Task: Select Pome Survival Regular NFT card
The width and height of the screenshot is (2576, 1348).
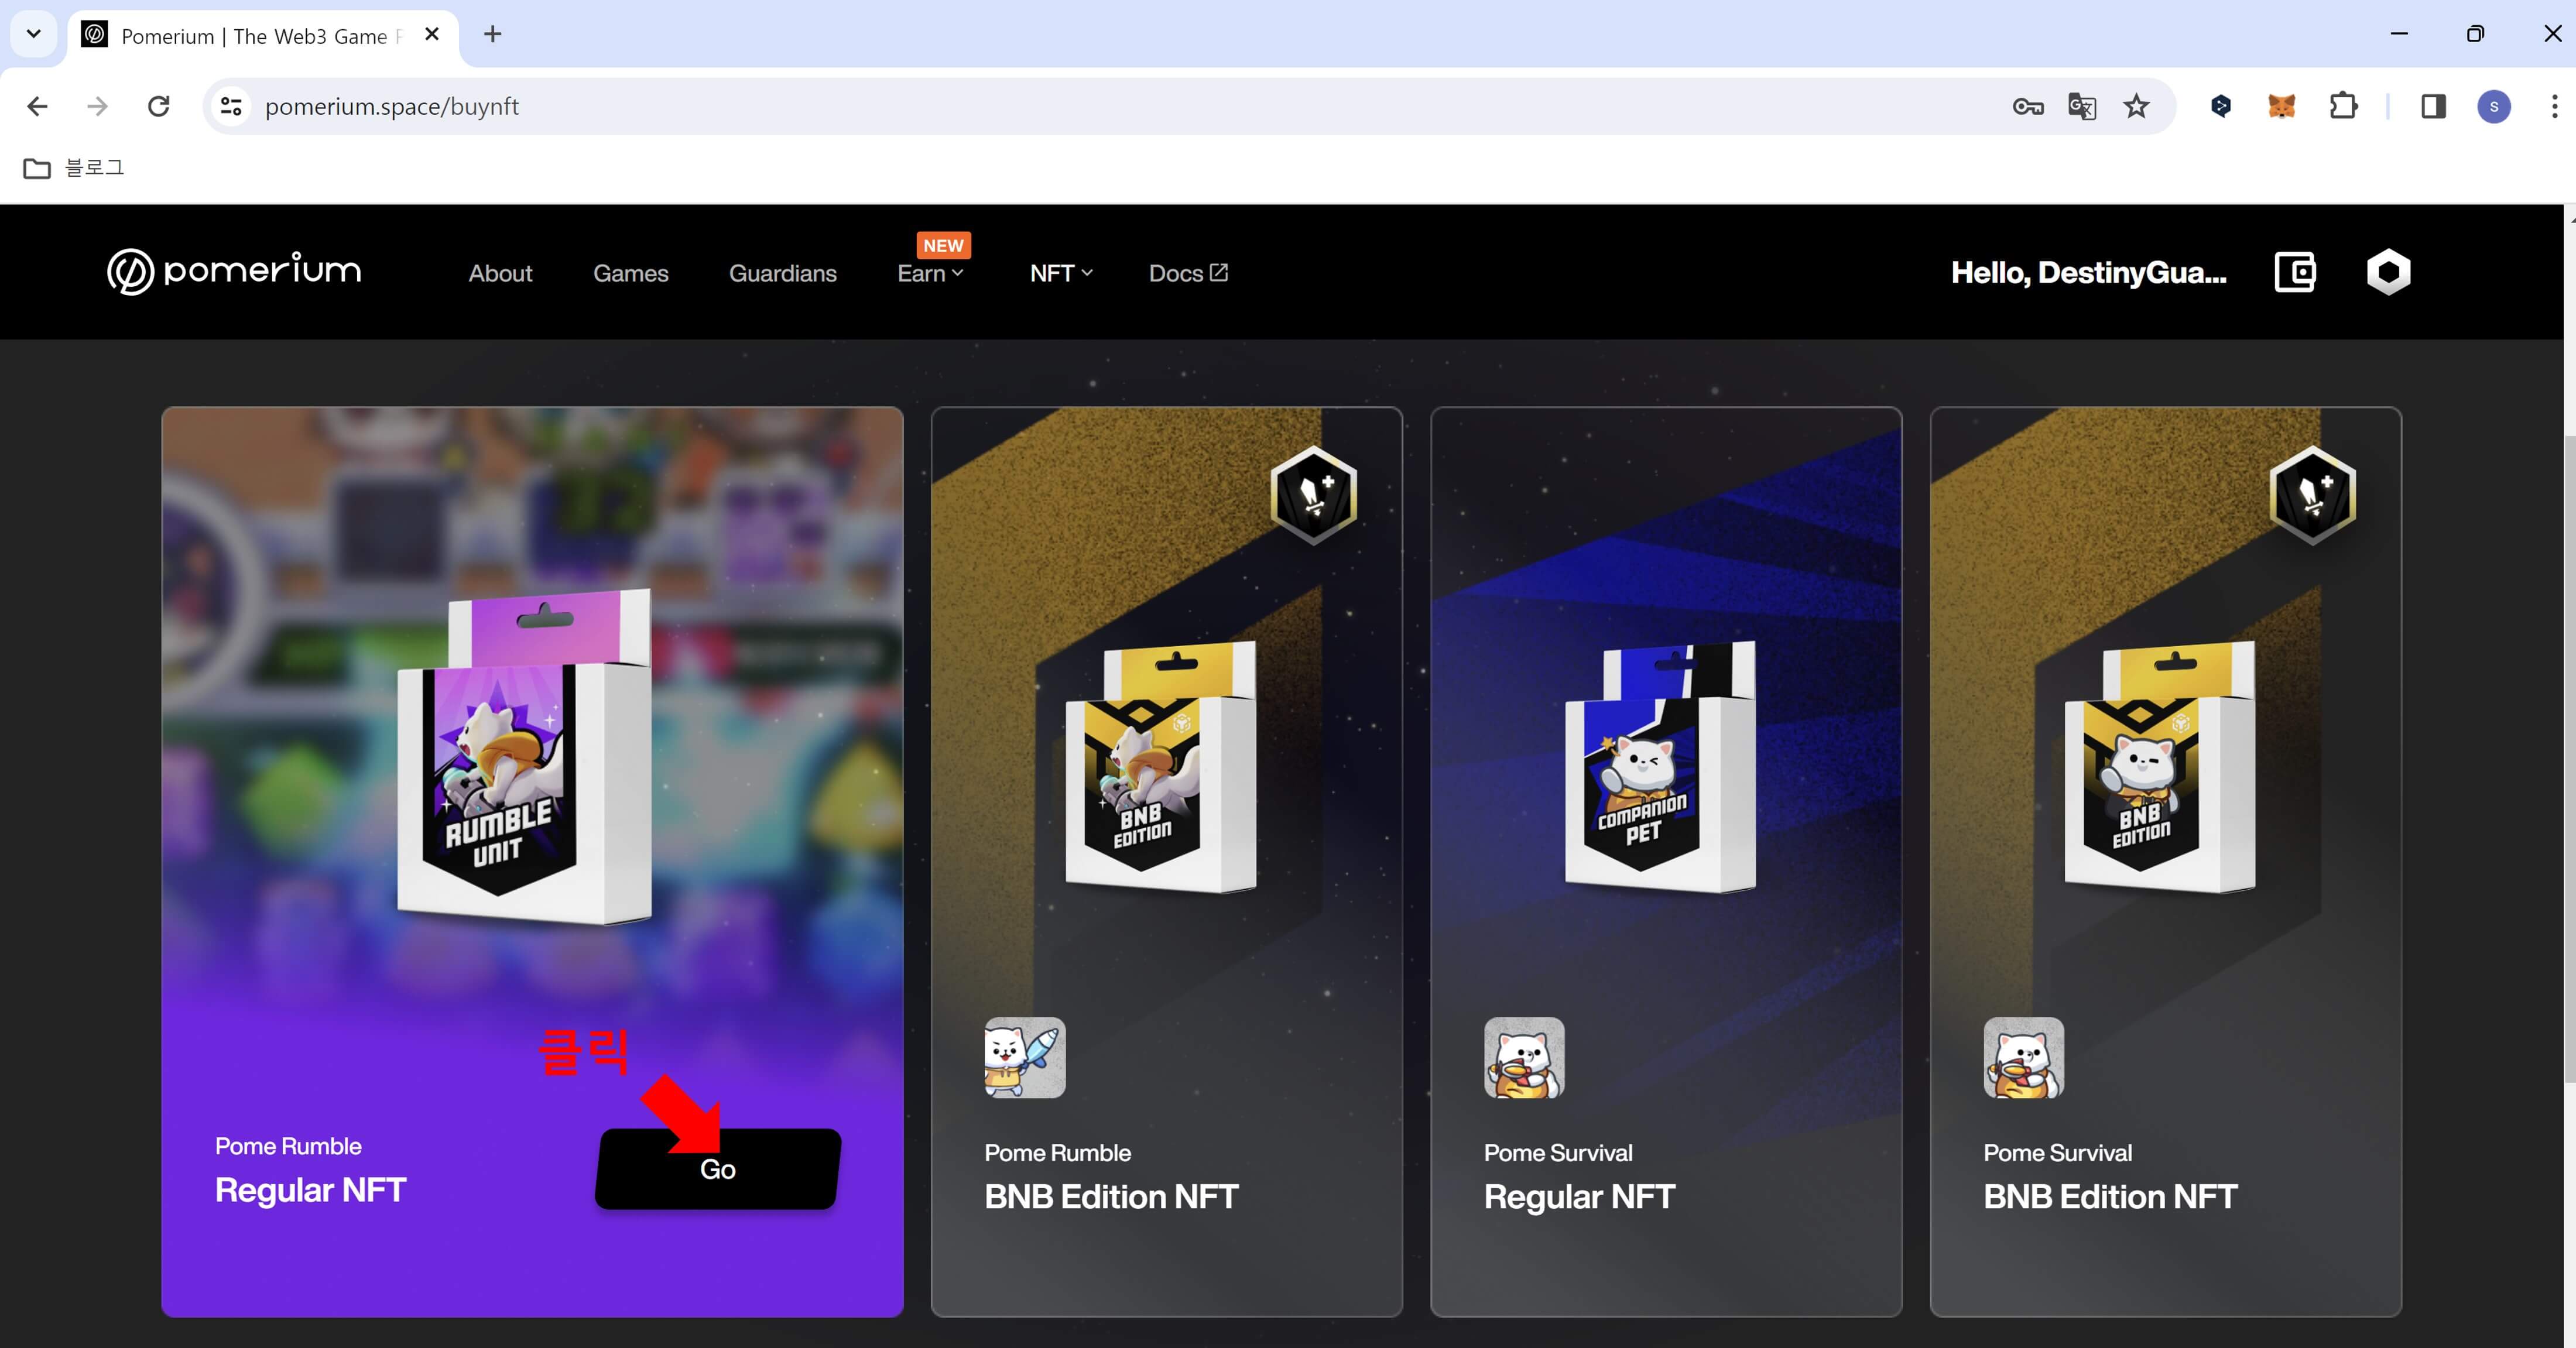Action: click(x=1665, y=861)
